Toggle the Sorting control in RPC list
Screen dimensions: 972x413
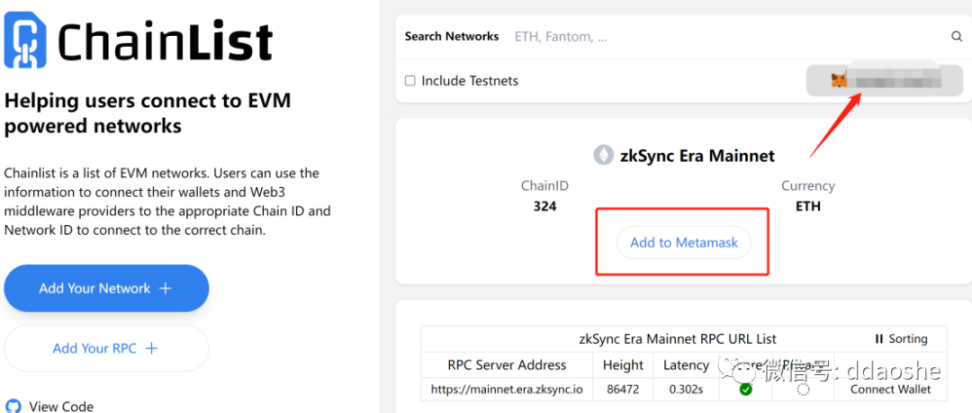click(901, 339)
